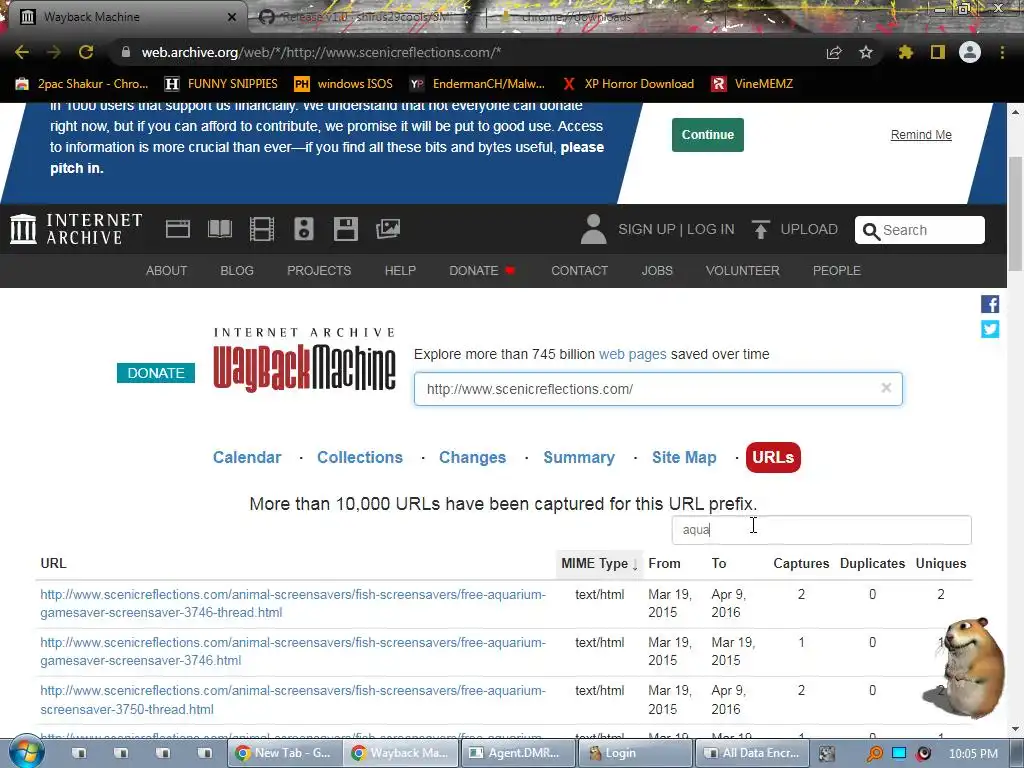
Task: Open Chrome's three-dot menu
Action: coord(1002,52)
